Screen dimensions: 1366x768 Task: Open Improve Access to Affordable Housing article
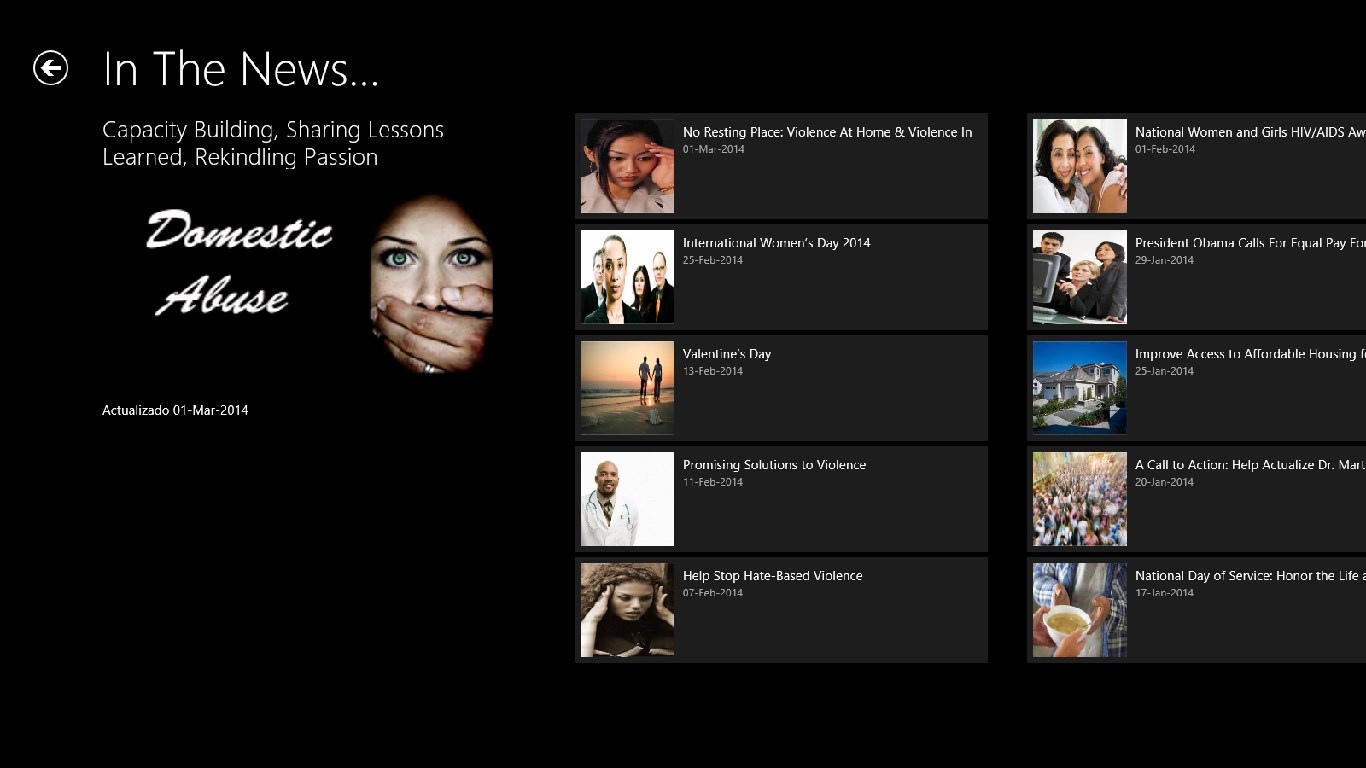pyautogui.click(x=1249, y=354)
